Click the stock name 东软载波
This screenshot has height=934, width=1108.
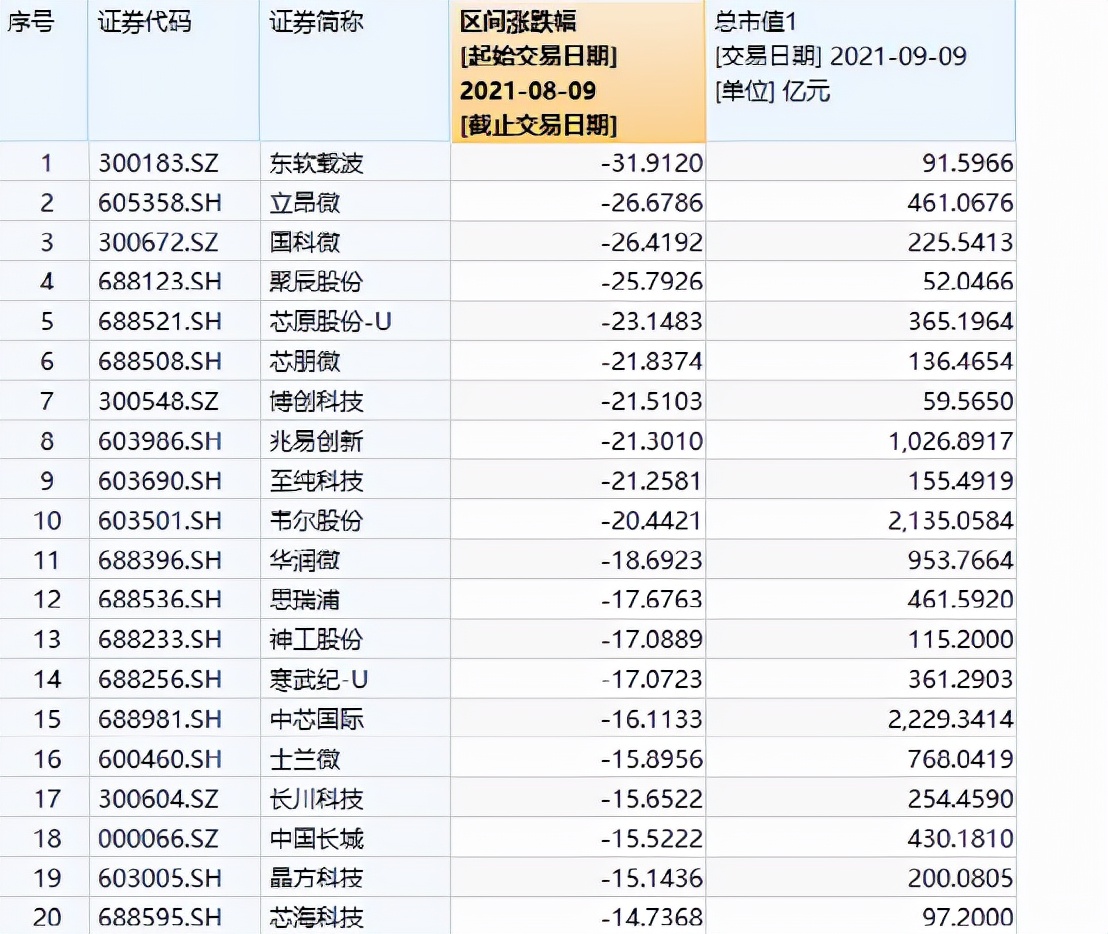316,163
